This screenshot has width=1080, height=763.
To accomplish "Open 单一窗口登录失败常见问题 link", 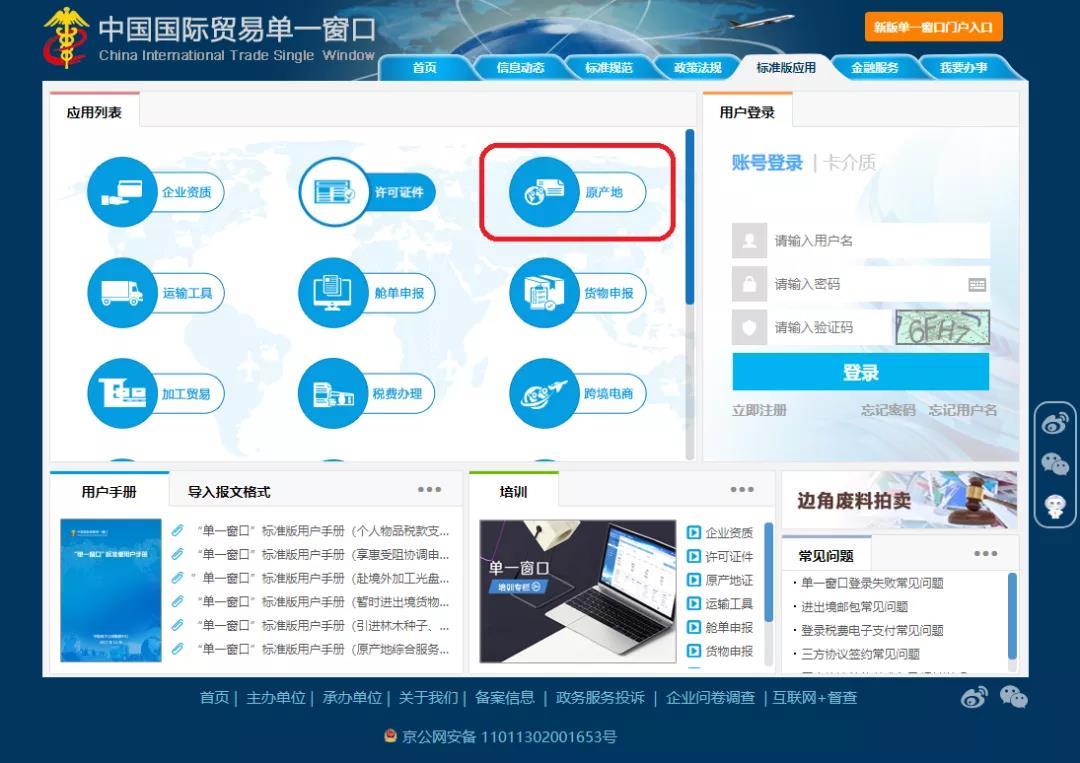I will click(x=872, y=583).
